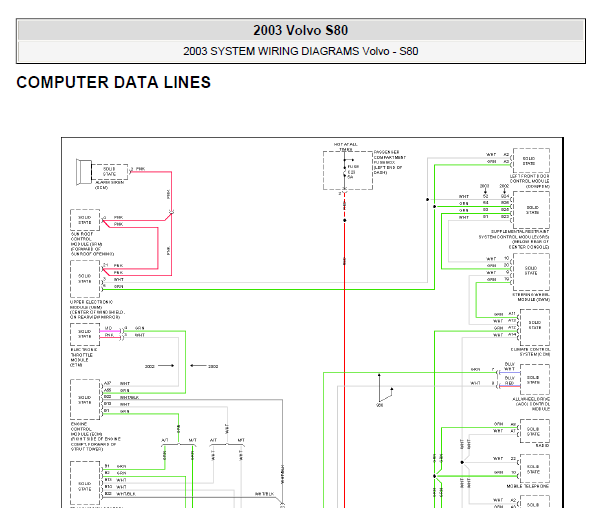Click the Electronic Throttle Module (ETM) label
Image resolution: width=605 pixels, height=508 pixels.
(84, 357)
